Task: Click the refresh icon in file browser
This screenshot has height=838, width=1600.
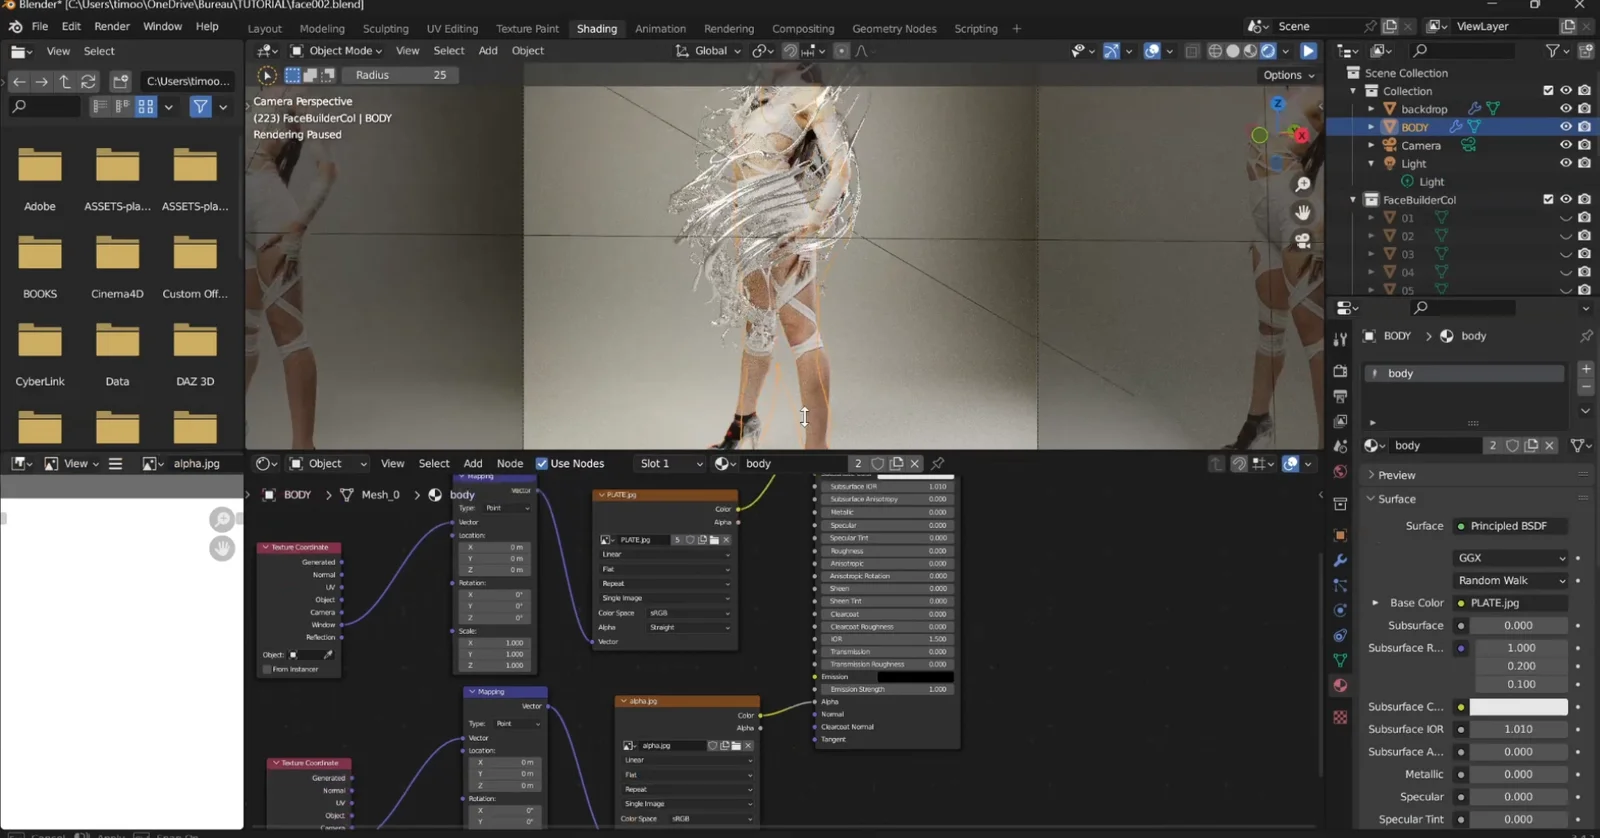Action: 88,81
